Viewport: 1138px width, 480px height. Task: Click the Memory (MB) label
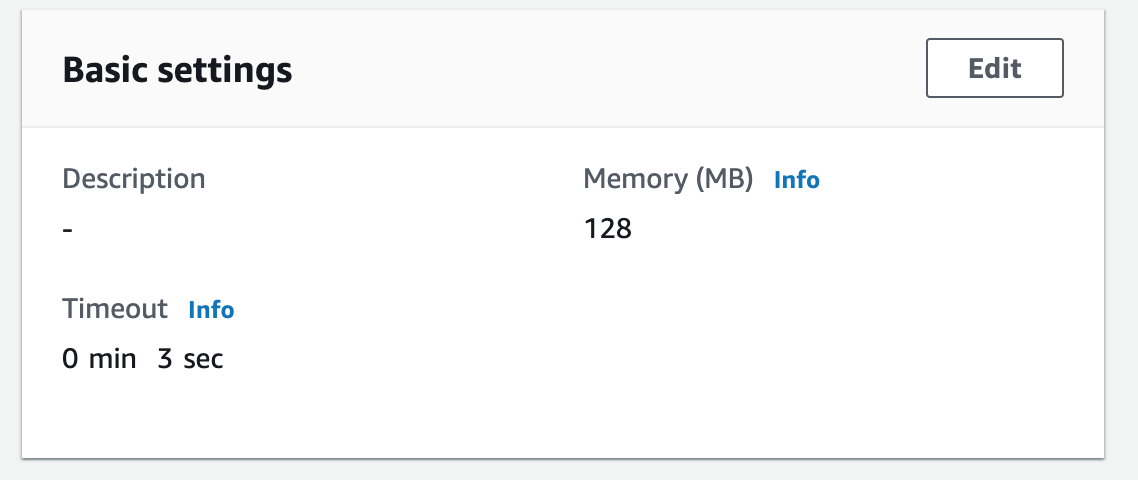pyautogui.click(x=668, y=179)
